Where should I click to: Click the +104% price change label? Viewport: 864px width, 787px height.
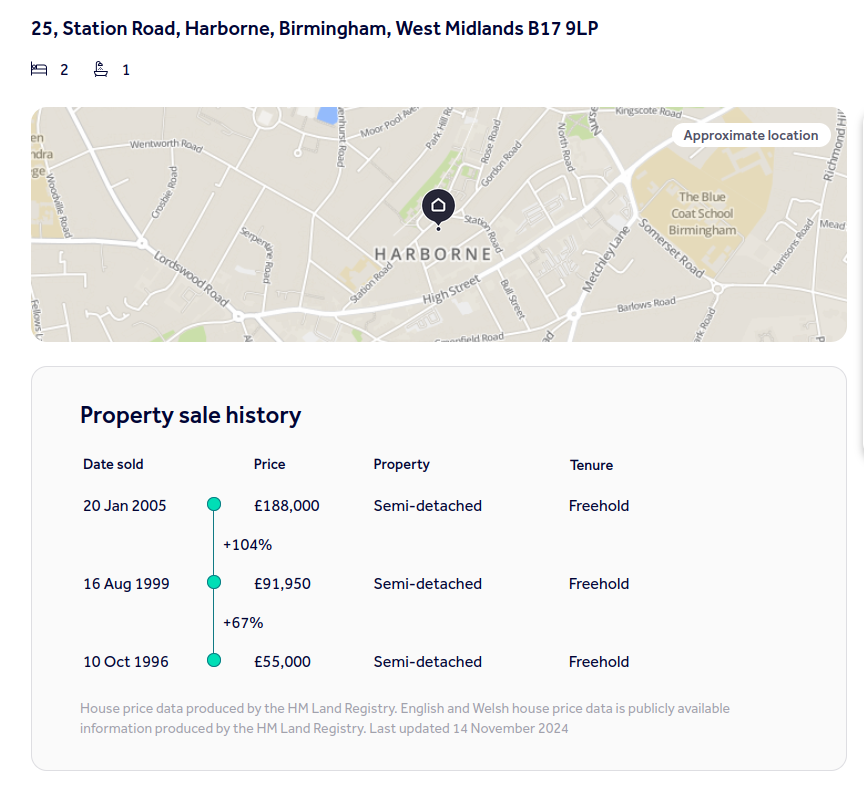point(247,545)
